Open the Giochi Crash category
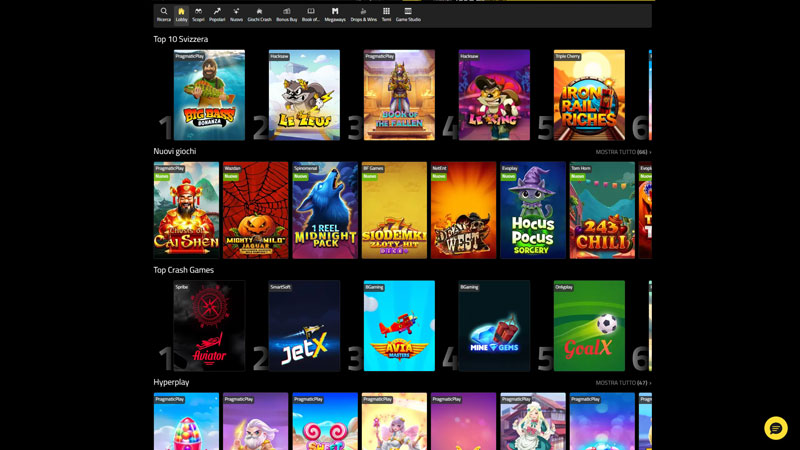This screenshot has width=800, height=450. pyautogui.click(x=259, y=15)
